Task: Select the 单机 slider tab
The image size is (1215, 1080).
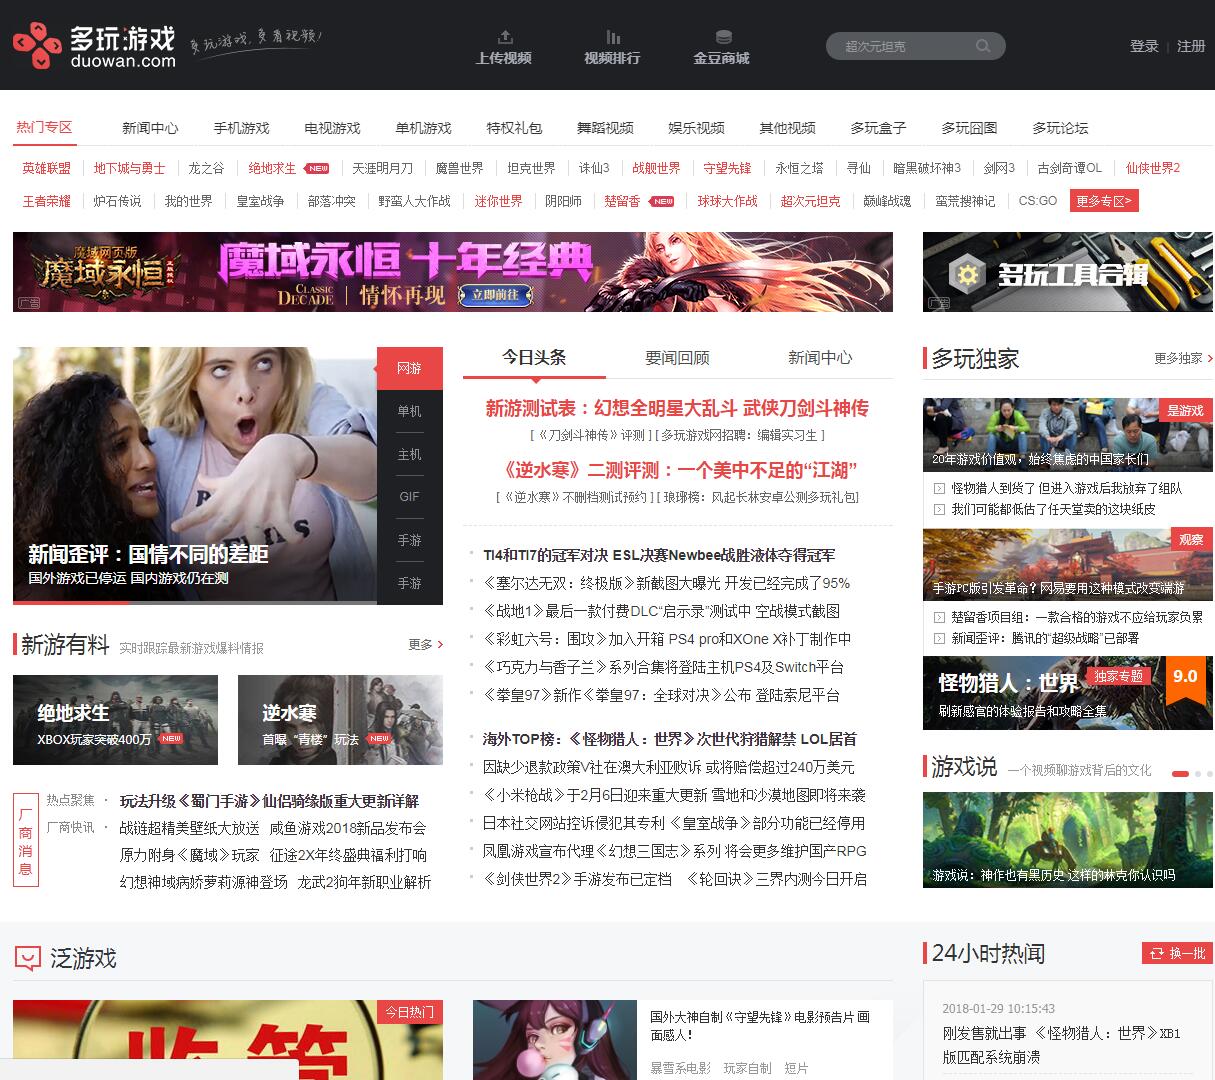Action: pyautogui.click(x=410, y=411)
